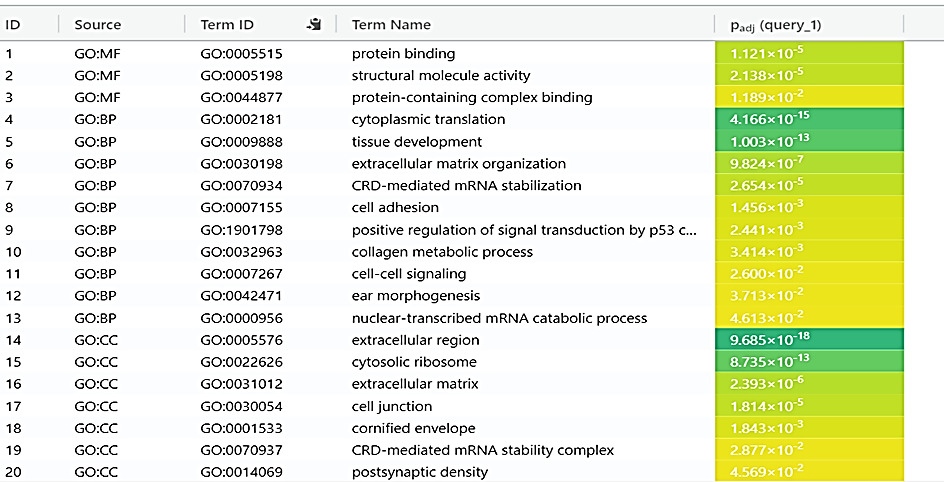Click the "extracellular matrix organization" term name
944x482 pixels.
pyautogui.click(x=458, y=164)
